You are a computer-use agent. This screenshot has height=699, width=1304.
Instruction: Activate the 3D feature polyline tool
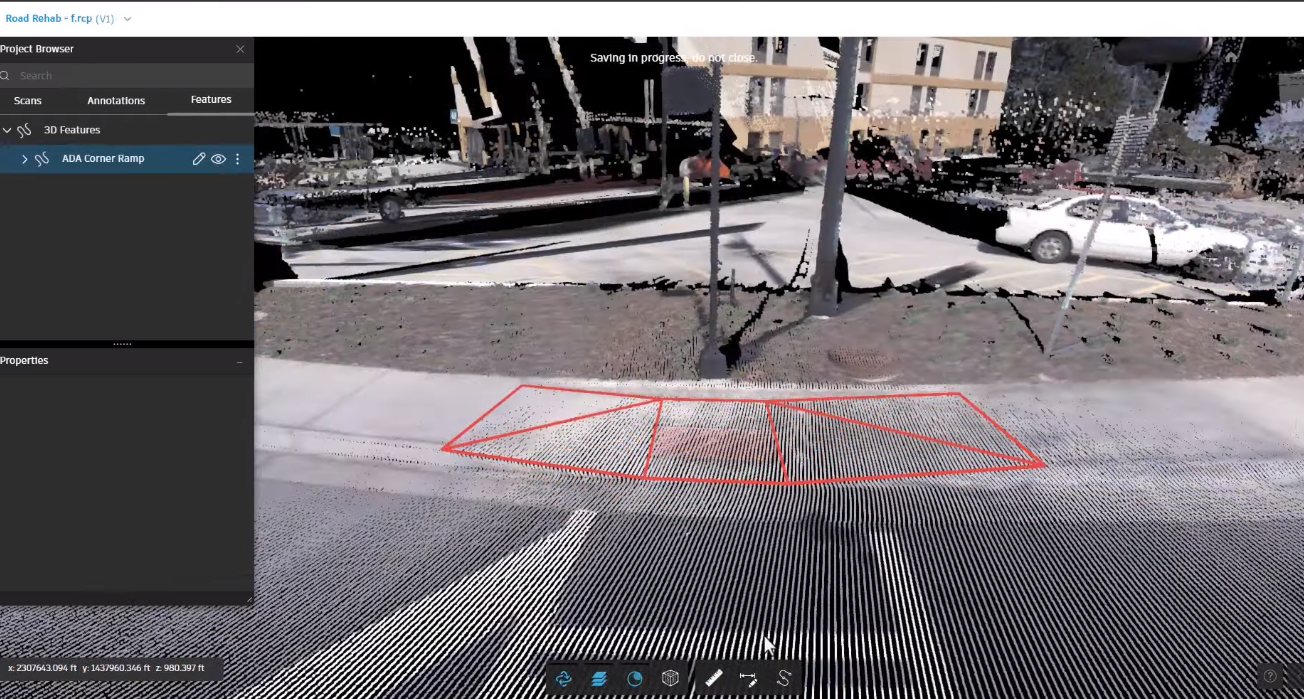point(784,678)
